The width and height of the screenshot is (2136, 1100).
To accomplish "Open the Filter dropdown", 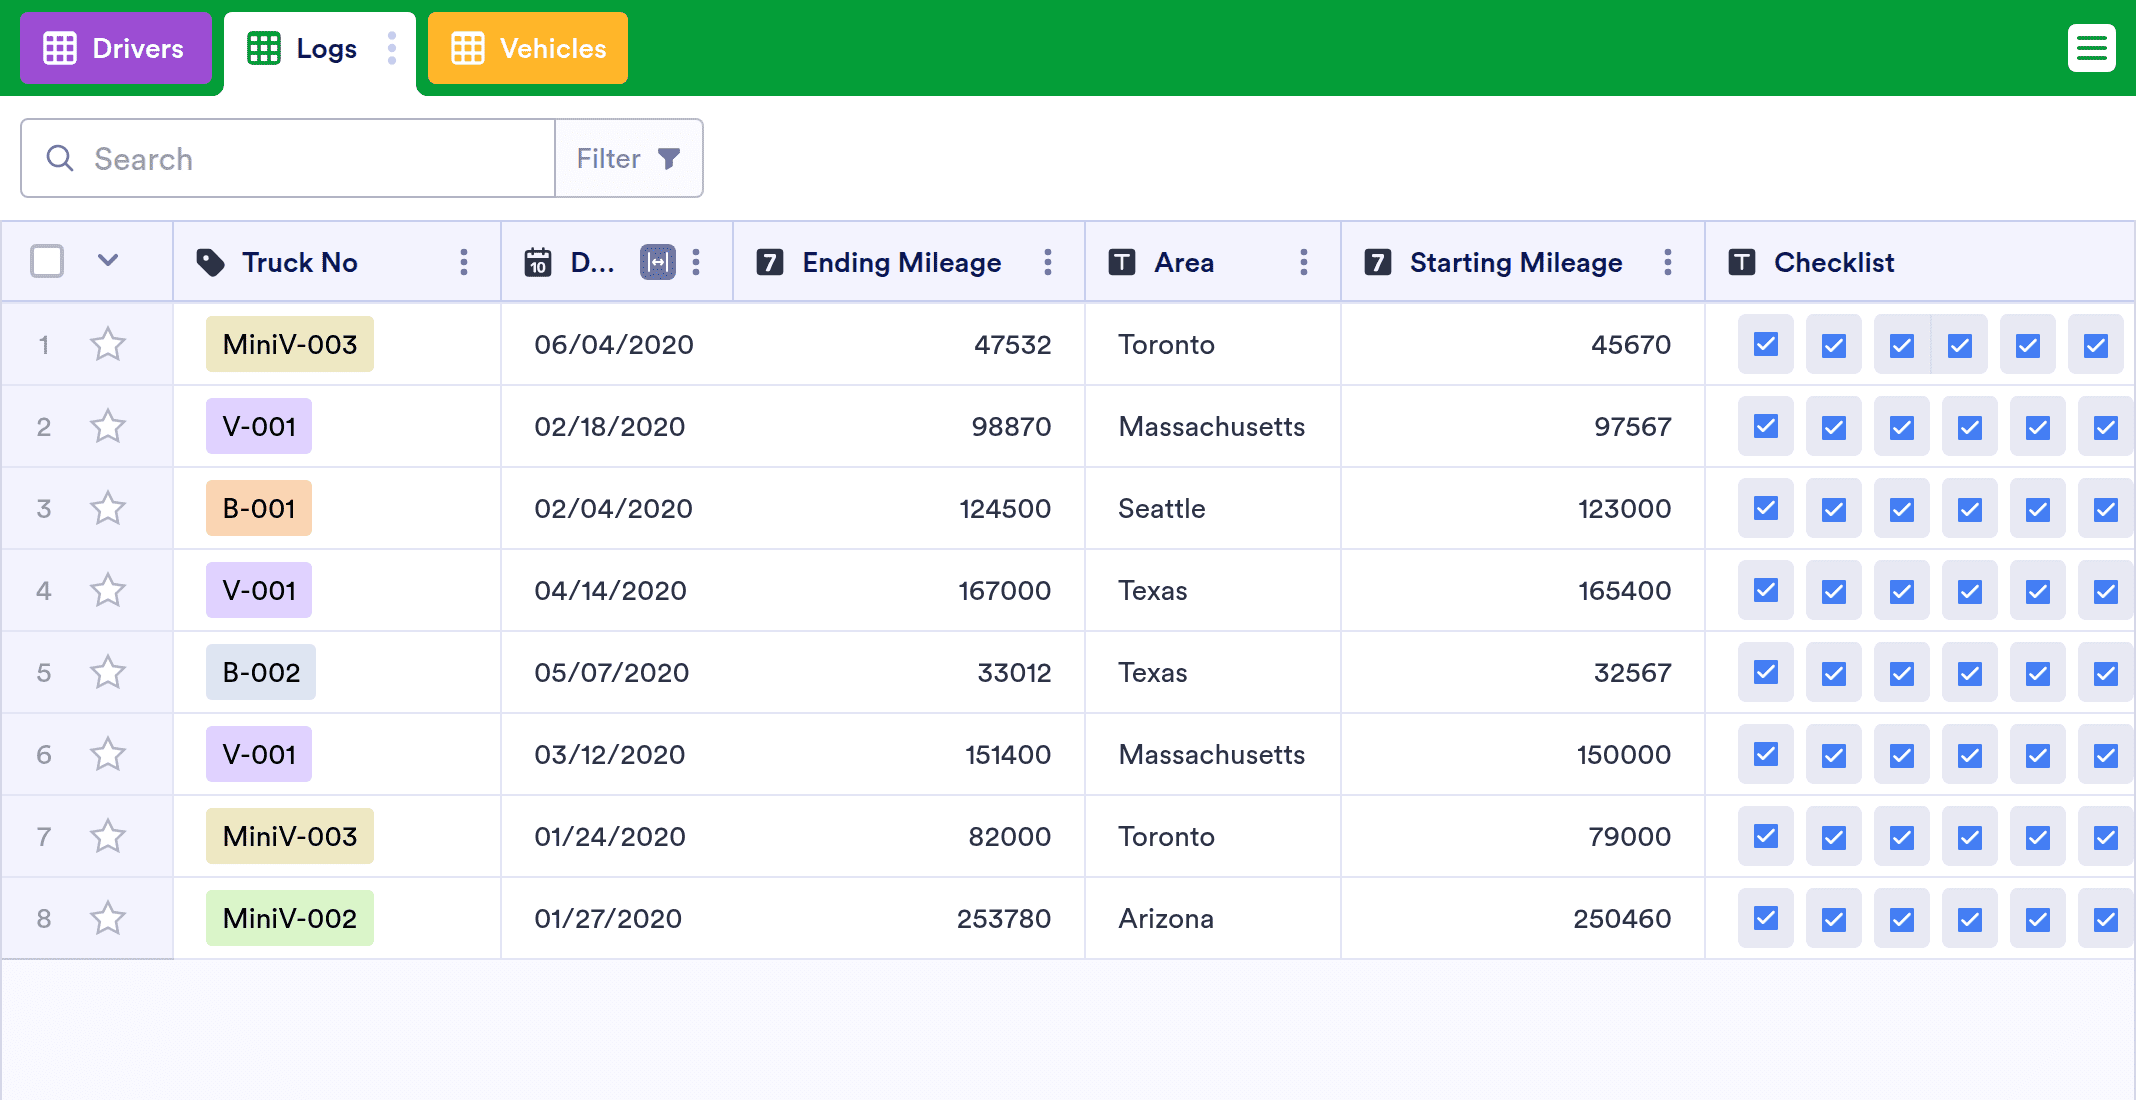I will tap(629, 158).
